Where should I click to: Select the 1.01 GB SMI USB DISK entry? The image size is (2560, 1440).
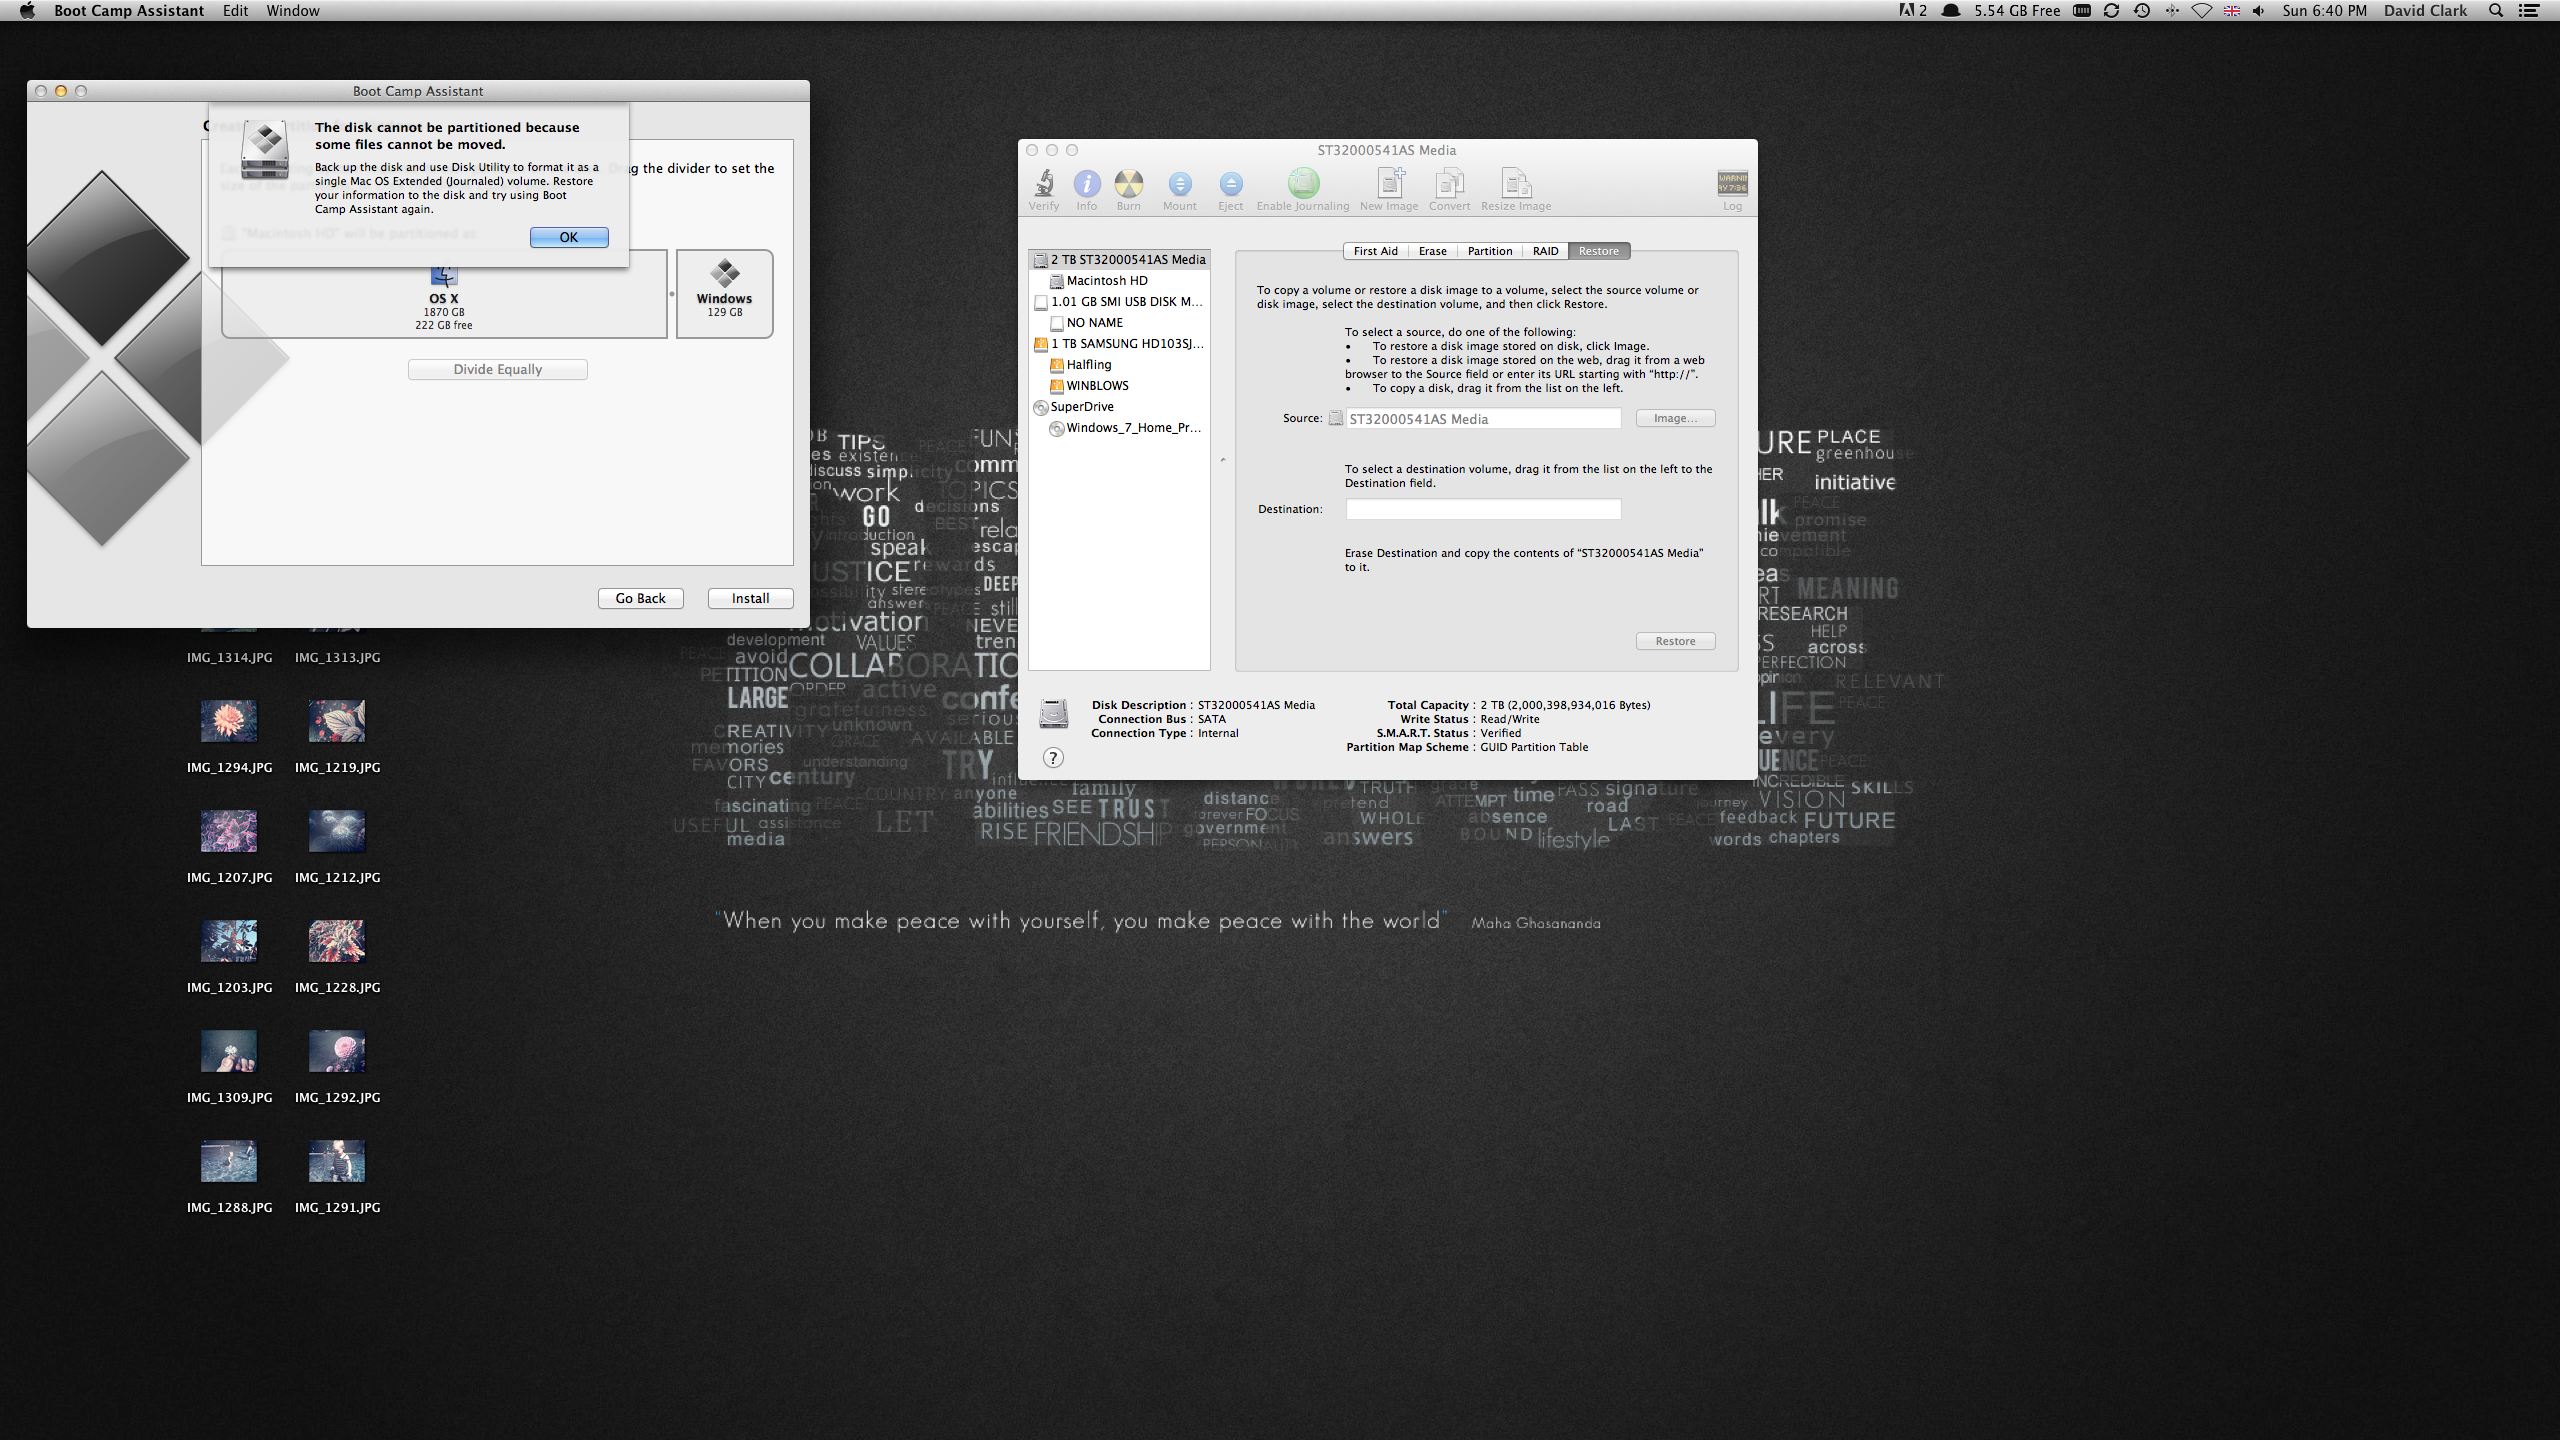pos(1119,301)
